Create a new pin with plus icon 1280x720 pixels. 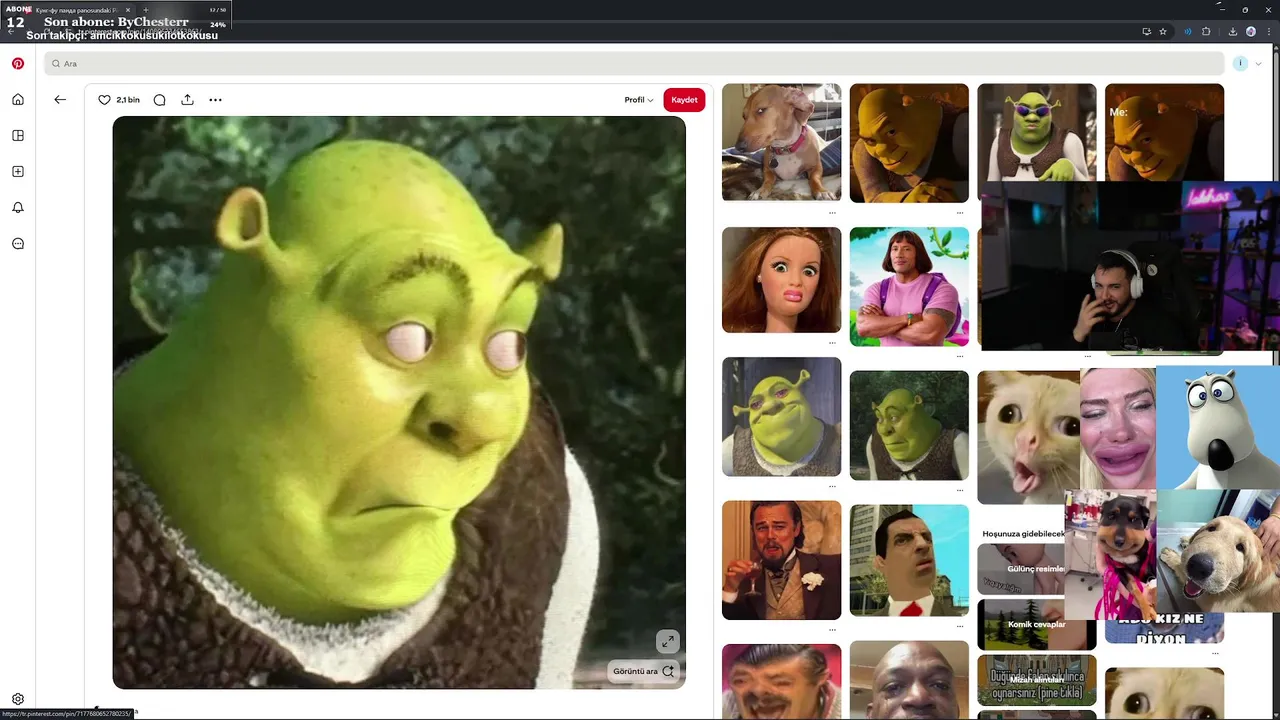[18, 171]
